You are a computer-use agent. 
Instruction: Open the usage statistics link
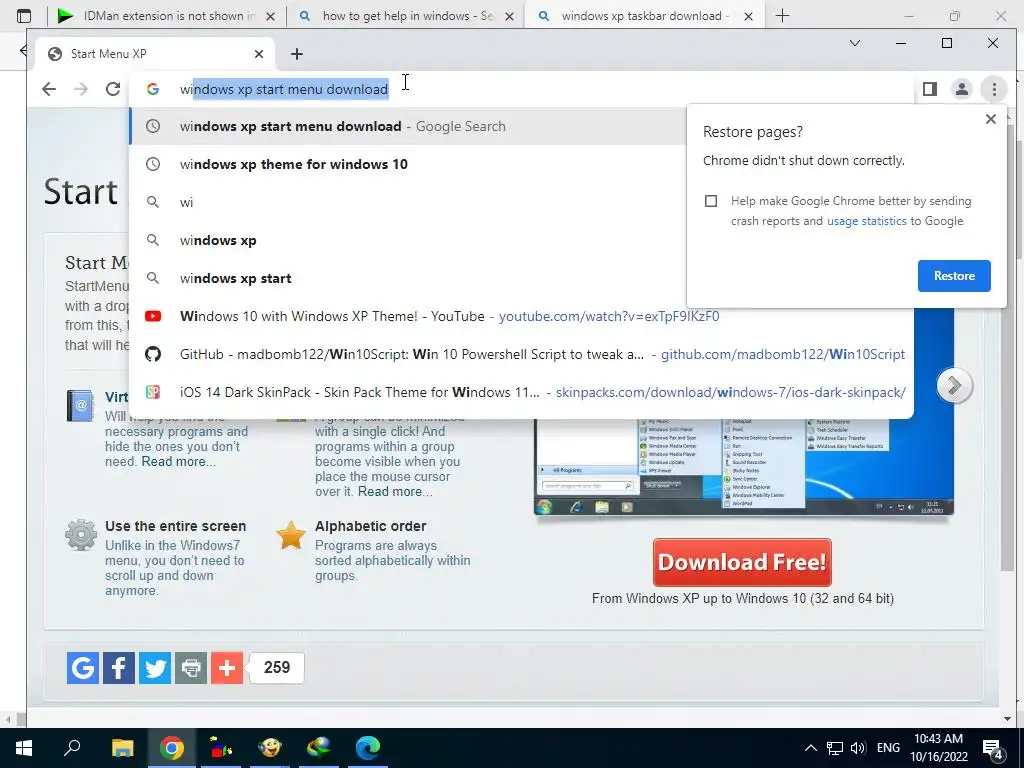867,221
